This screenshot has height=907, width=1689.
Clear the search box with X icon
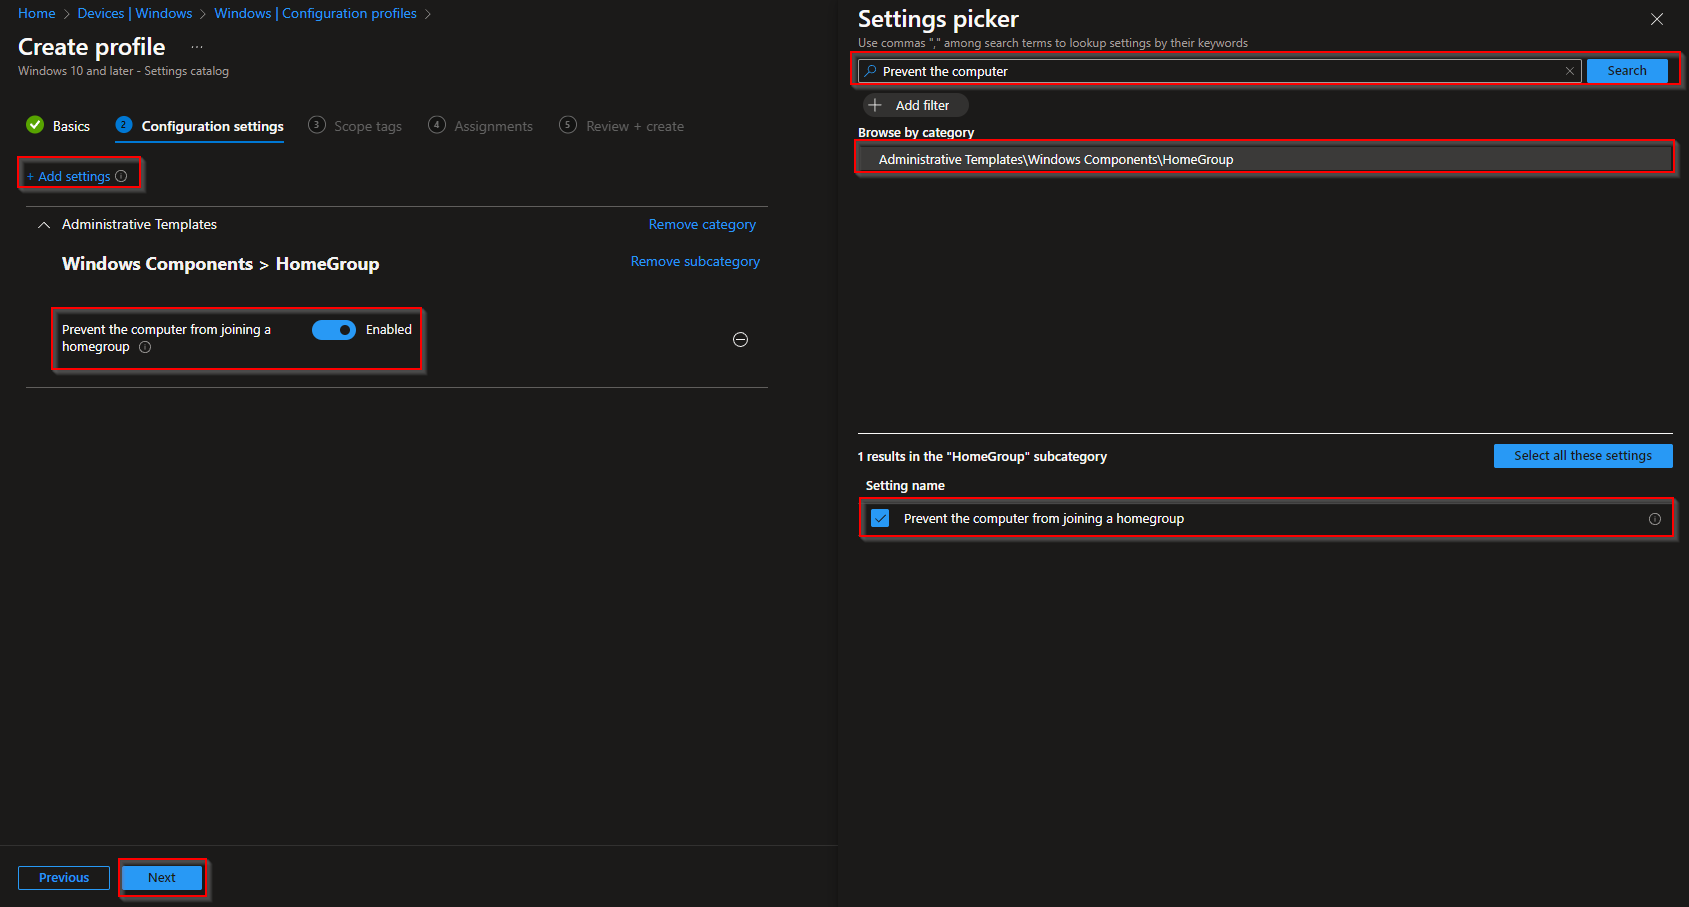[x=1570, y=71]
